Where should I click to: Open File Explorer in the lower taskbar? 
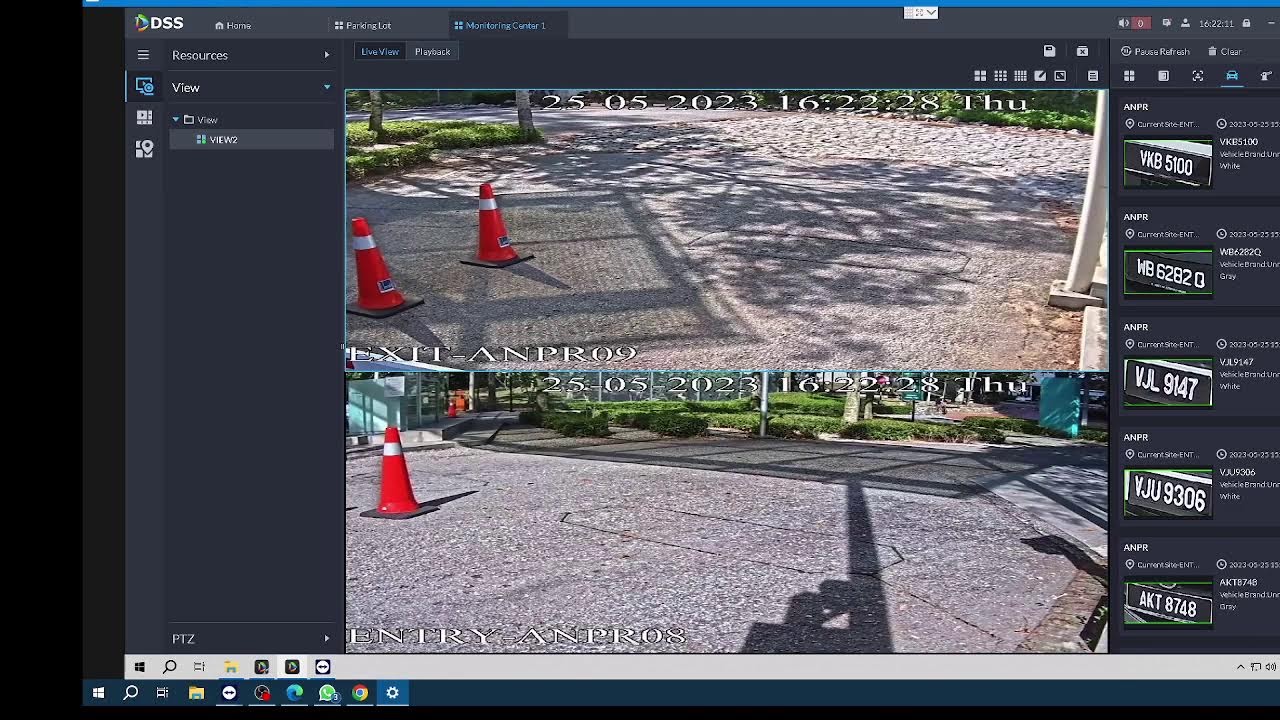[x=196, y=692]
